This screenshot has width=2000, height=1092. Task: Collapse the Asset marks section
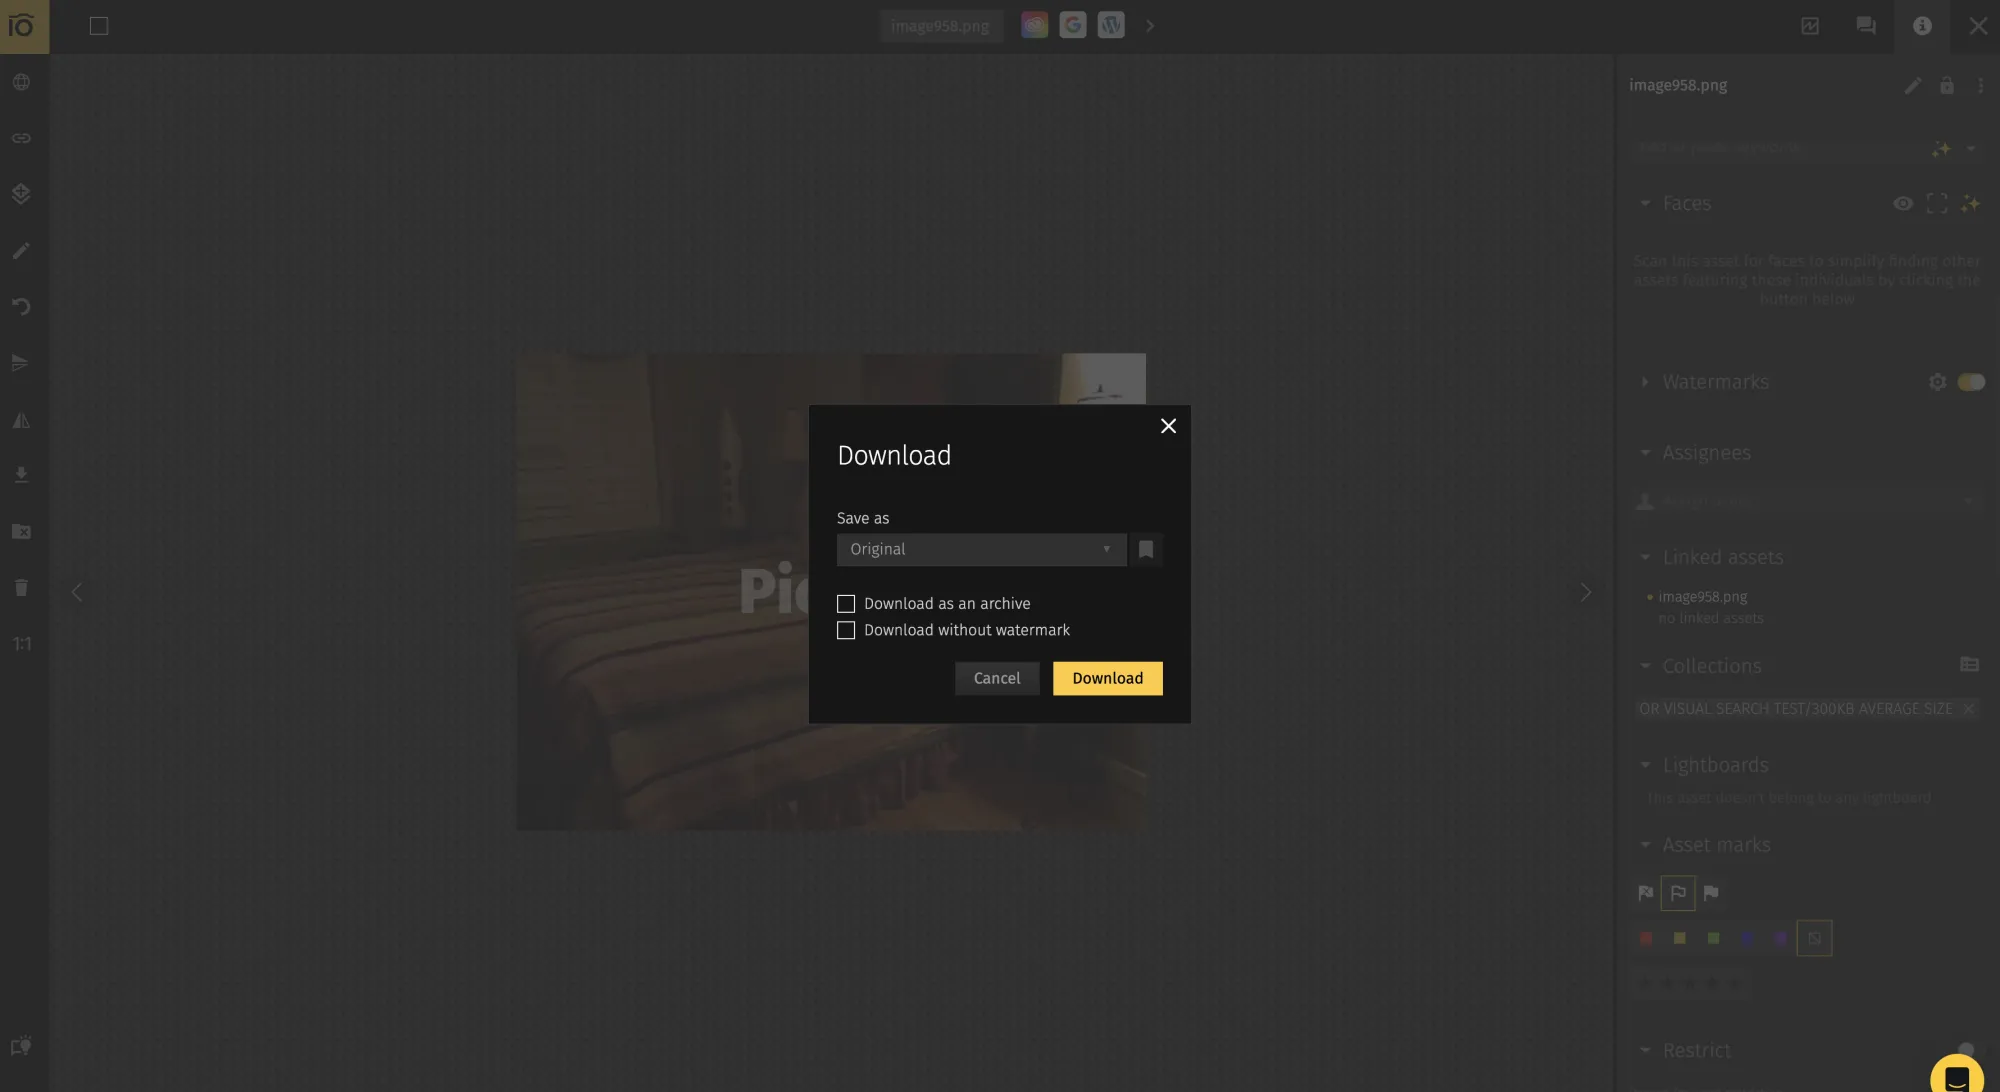pyautogui.click(x=1645, y=845)
